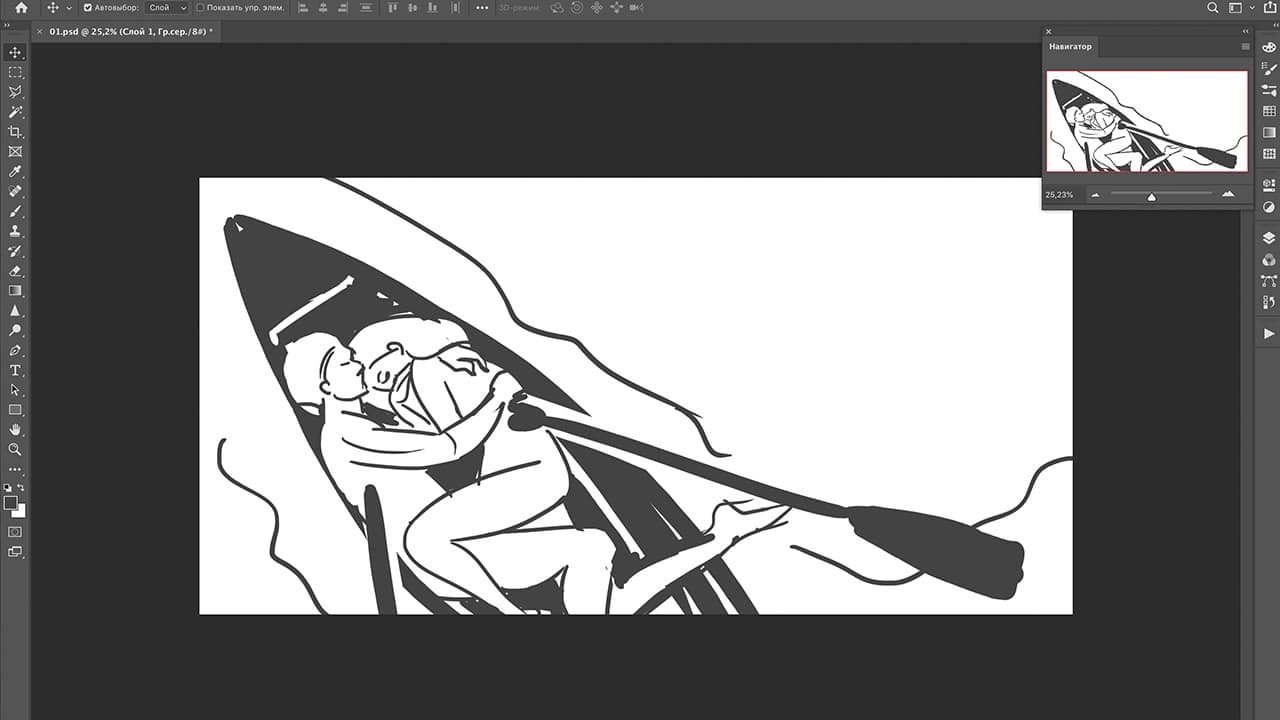Select the Crop tool
Screen dimensions: 1280x720
[x=15, y=132]
